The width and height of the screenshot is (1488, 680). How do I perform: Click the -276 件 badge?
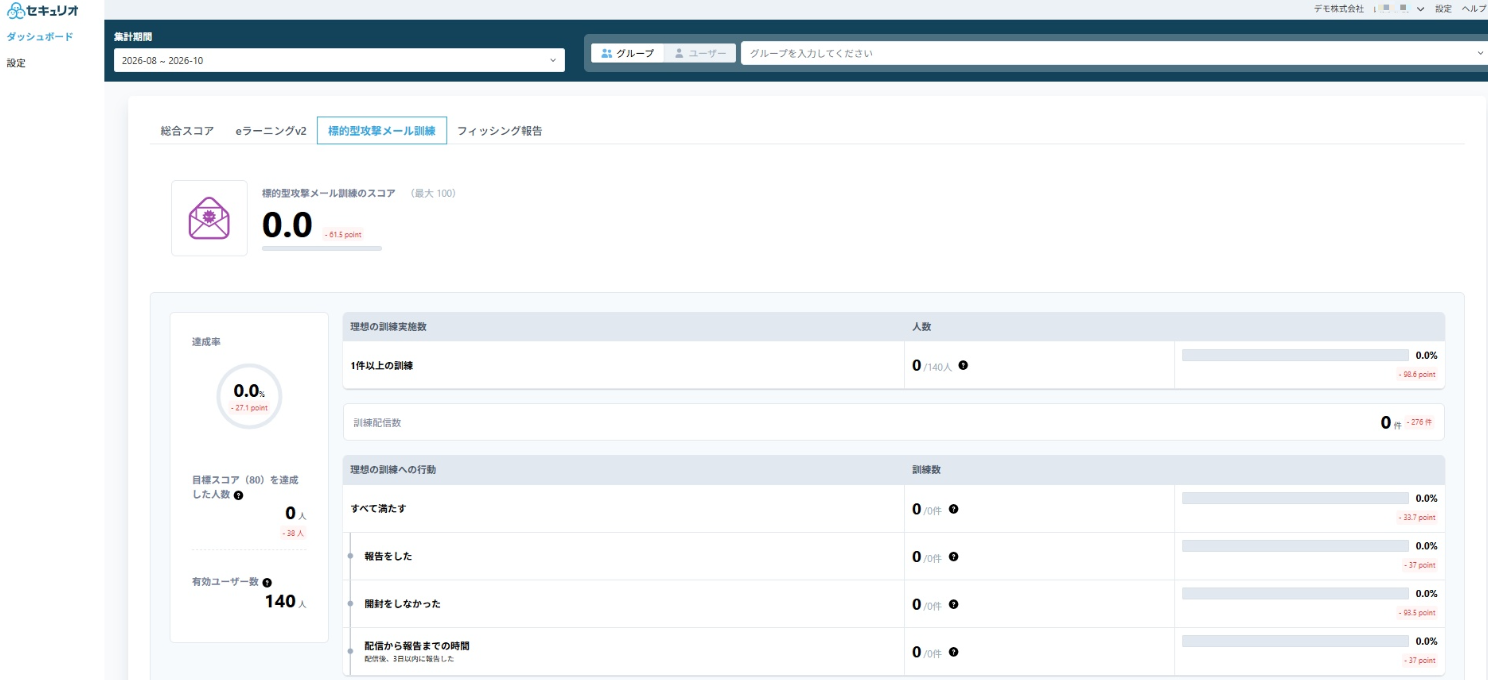pos(1420,422)
